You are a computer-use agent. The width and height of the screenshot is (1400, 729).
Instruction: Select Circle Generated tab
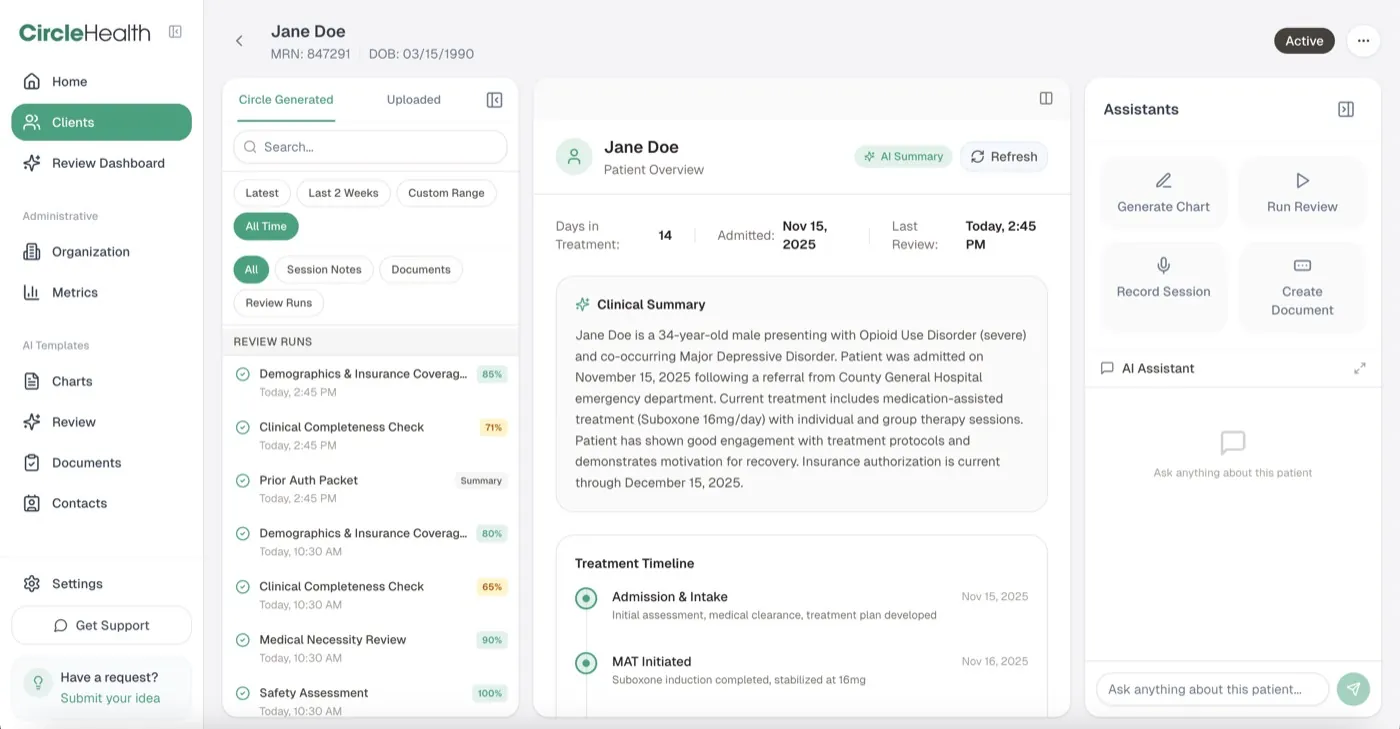click(286, 100)
